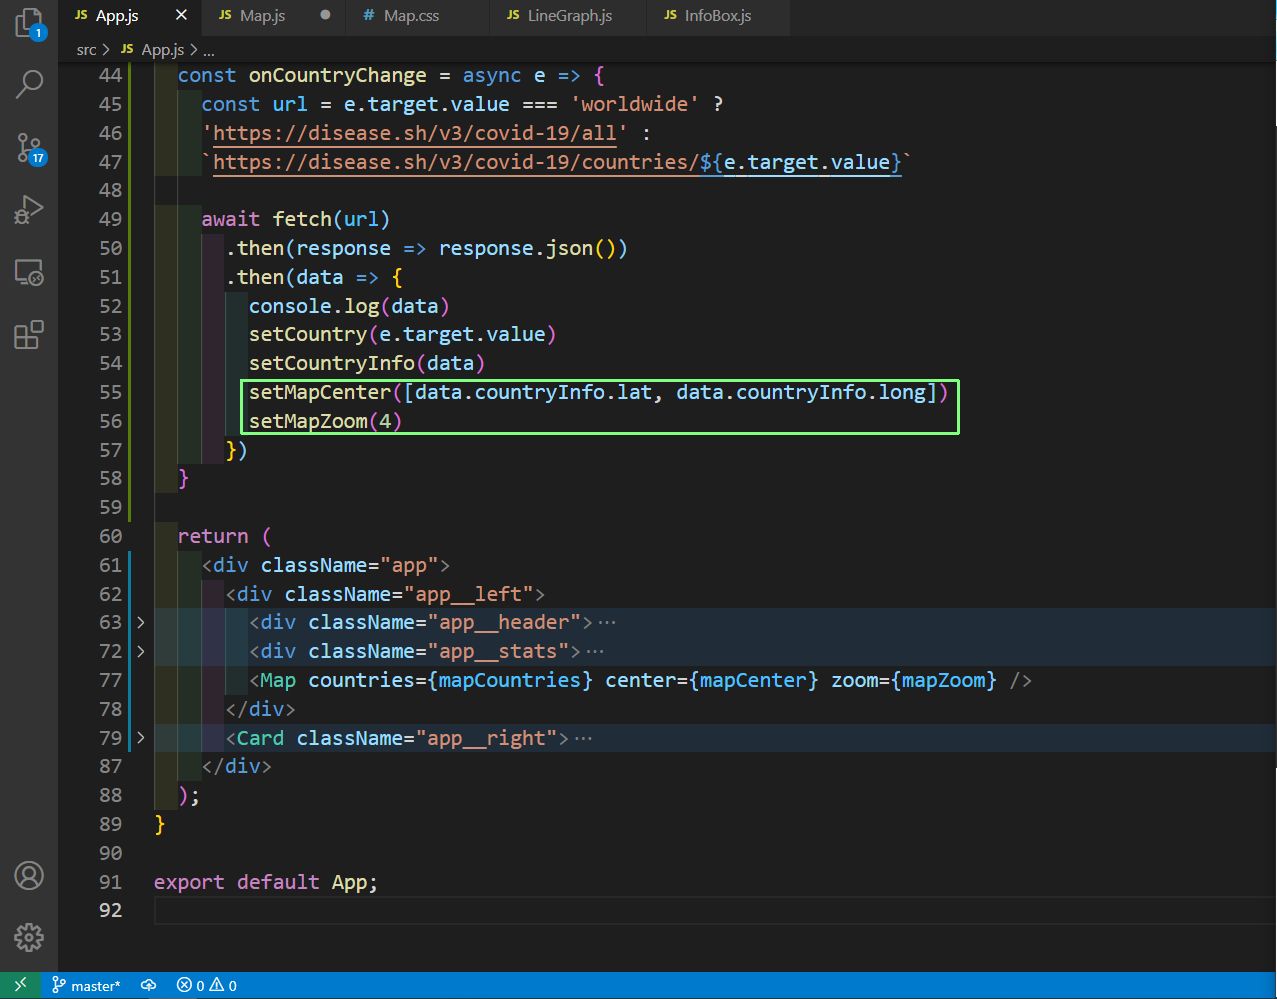Image resolution: width=1277 pixels, height=999 pixels.
Task: Open the errors and warnings indicator
Action: (x=206, y=985)
